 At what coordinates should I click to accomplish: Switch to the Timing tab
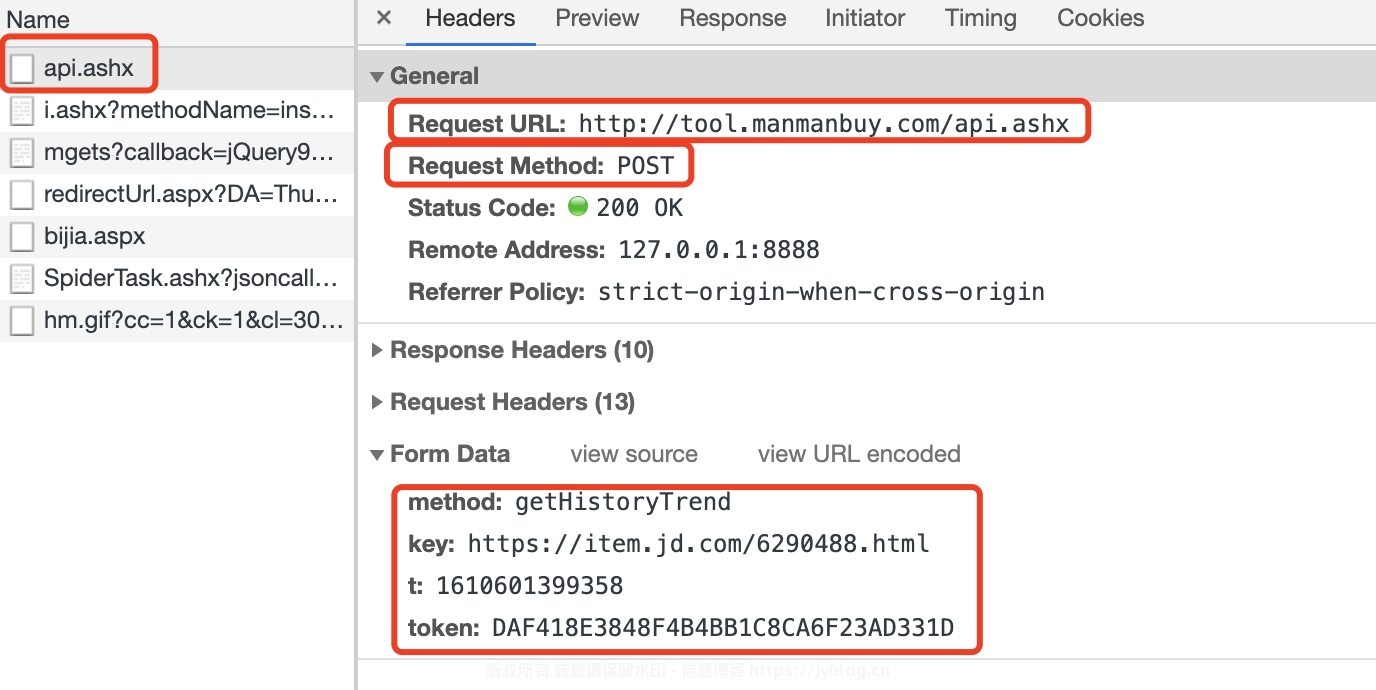pos(981,18)
